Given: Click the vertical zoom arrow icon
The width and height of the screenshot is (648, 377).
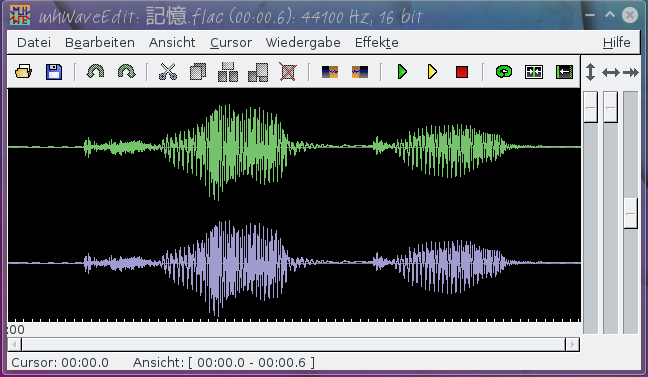Looking at the screenshot, I should [591, 72].
